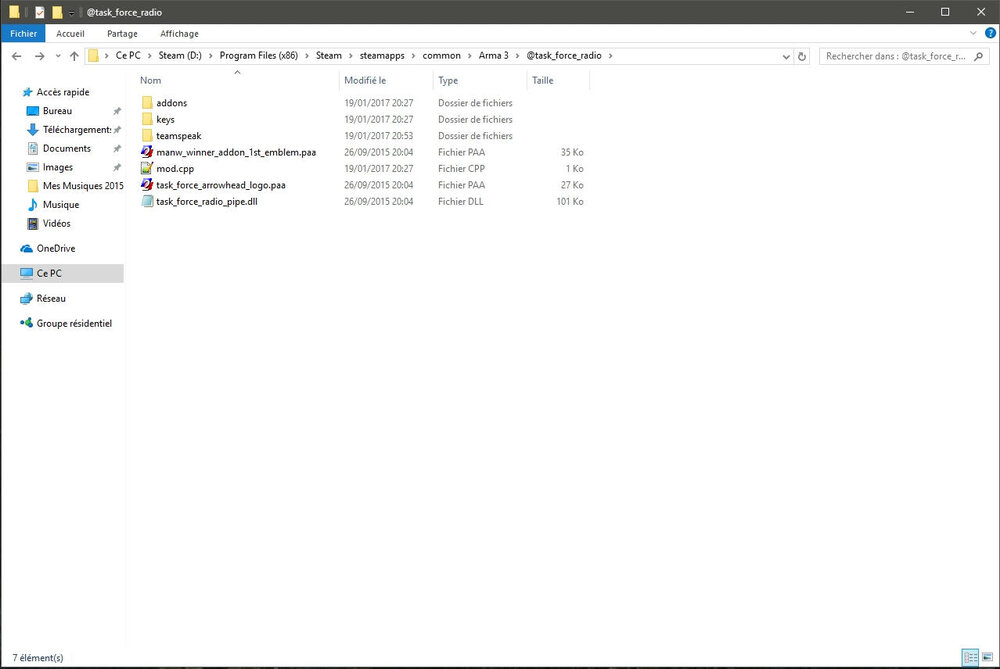Screen dimensions: 1000x669
Task: Select the teamspeak folder icon
Action: [x=147, y=136]
